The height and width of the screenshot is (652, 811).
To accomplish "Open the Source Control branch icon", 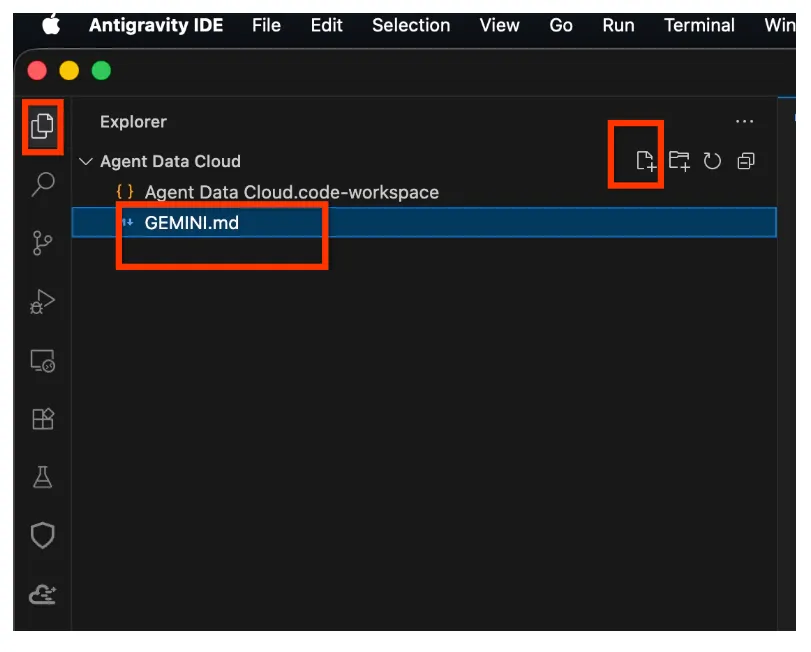I will 42,243.
